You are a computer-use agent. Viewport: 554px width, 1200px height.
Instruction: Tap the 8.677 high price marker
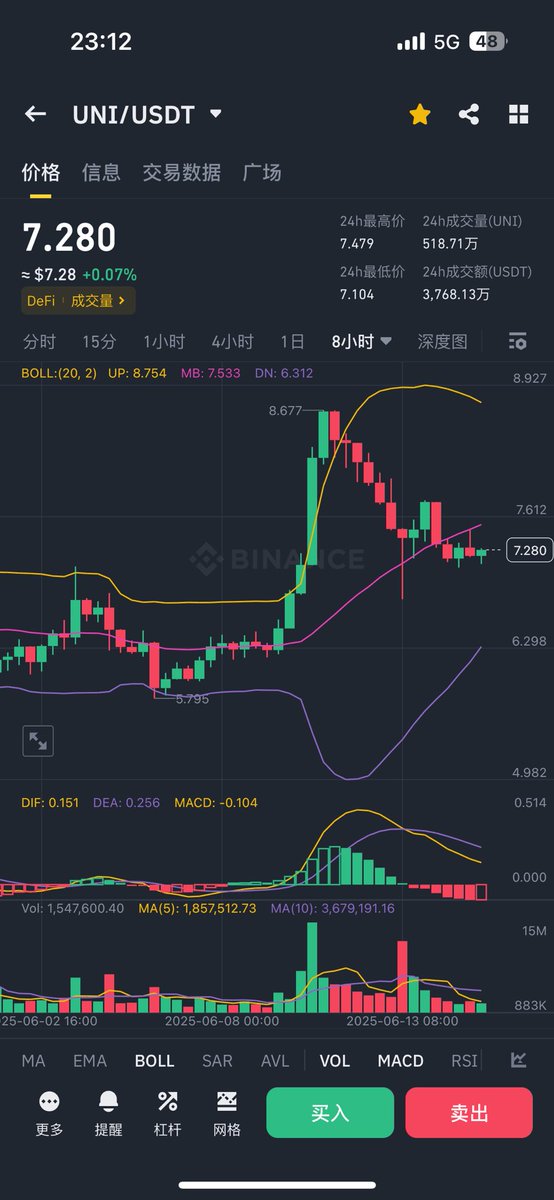[286, 411]
